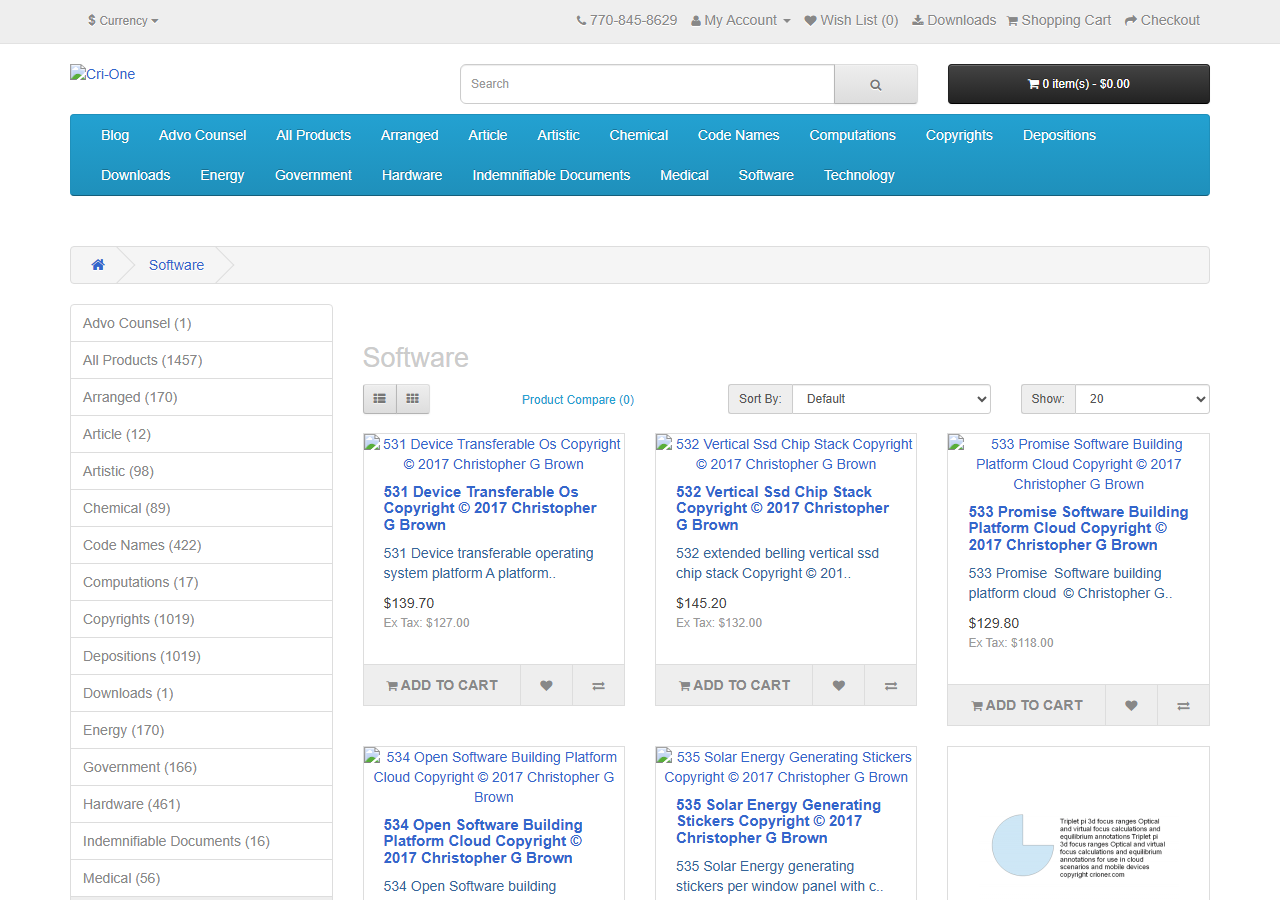Go to the home breadcrumb icon

98,265
